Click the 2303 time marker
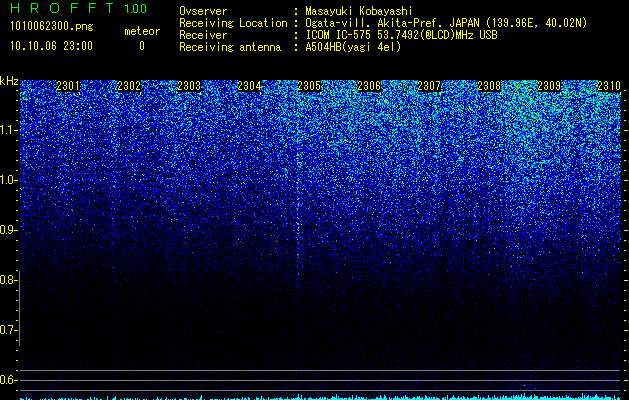The image size is (629, 400). pos(189,86)
